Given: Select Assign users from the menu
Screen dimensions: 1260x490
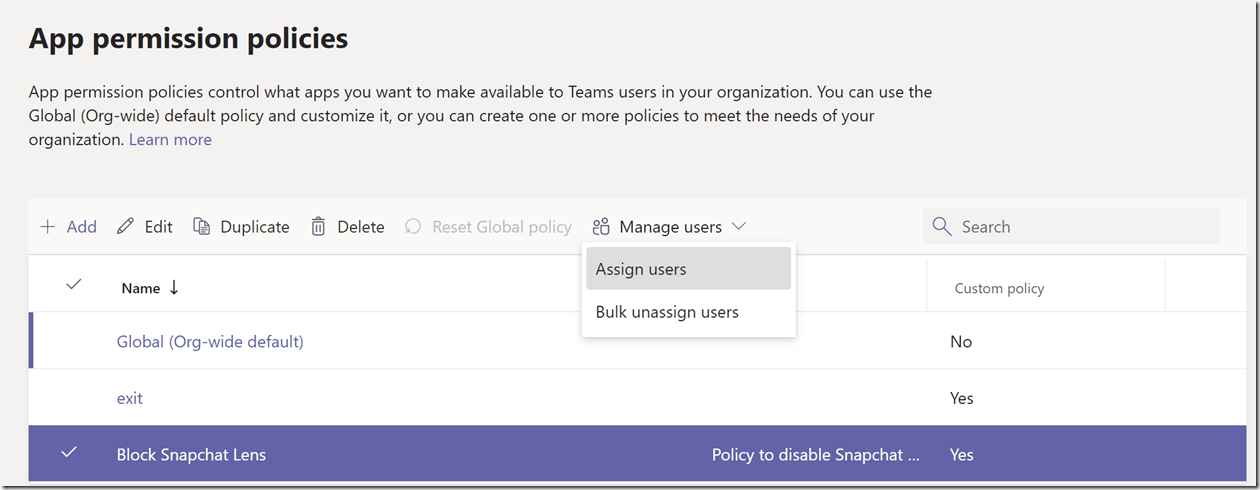Looking at the screenshot, I should [641, 269].
